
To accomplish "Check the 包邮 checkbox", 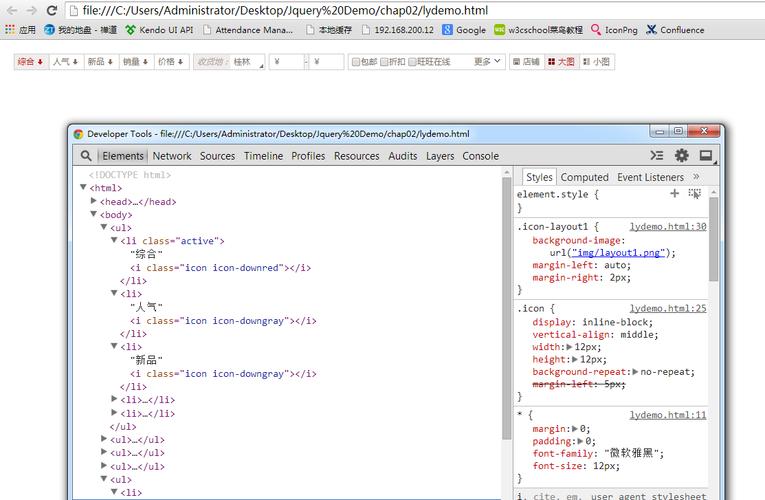I will (x=356, y=62).
